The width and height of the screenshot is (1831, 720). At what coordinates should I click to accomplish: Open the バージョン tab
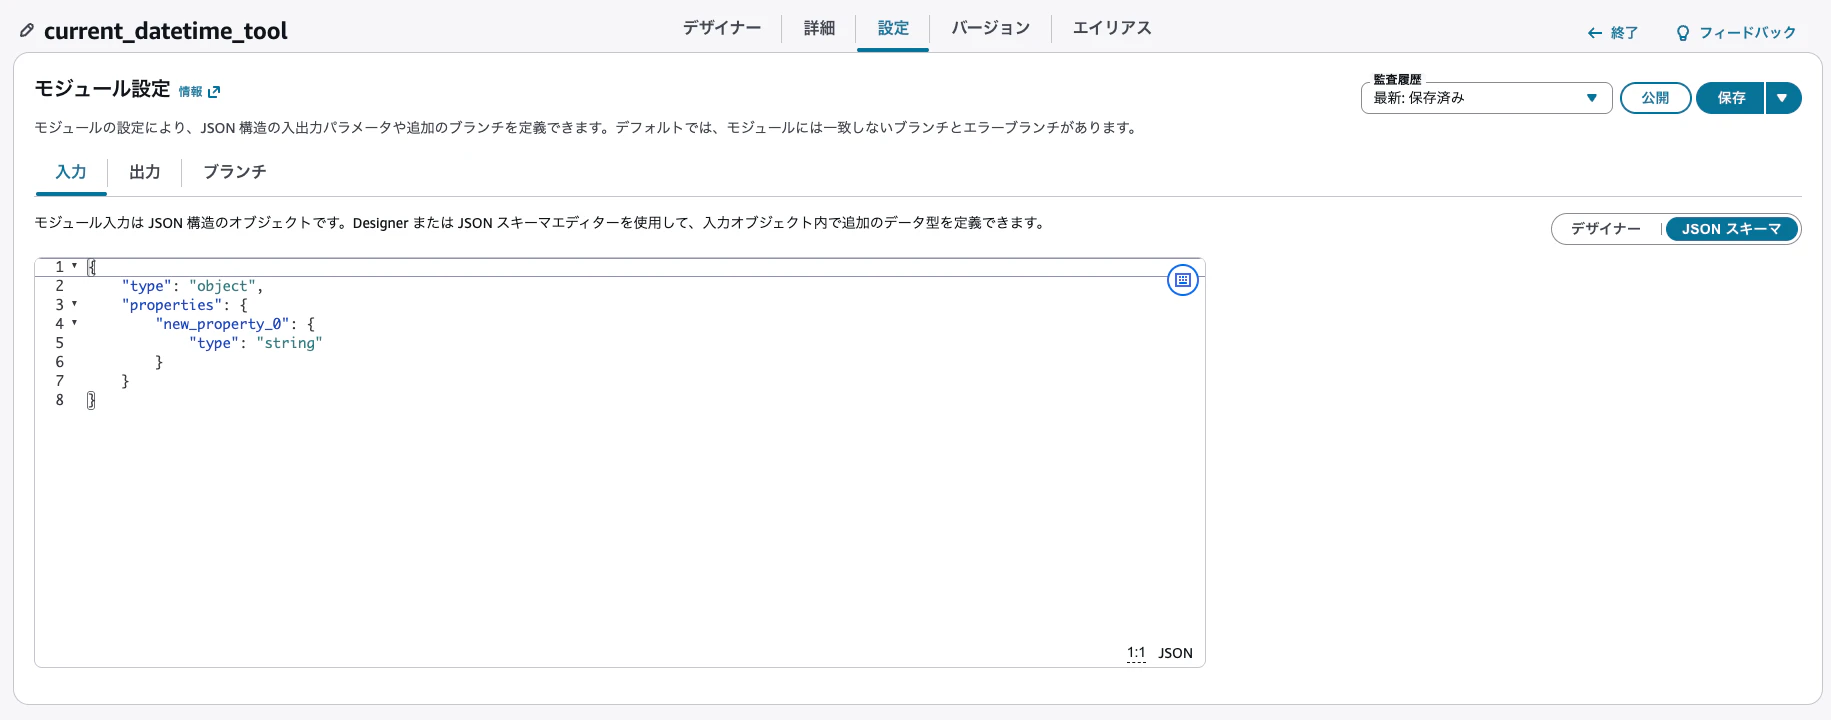(x=990, y=28)
